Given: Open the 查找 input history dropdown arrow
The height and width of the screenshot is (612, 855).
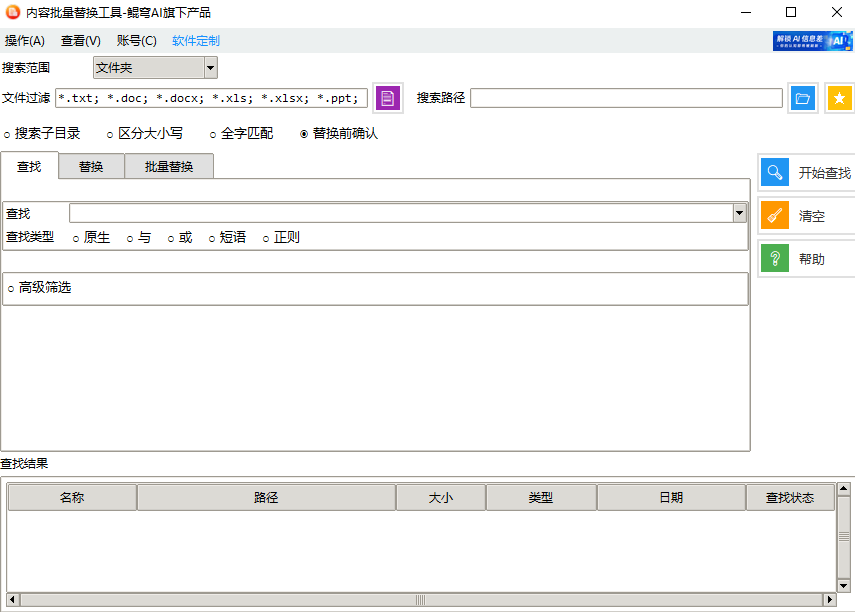Looking at the screenshot, I should [x=740, y=213].
